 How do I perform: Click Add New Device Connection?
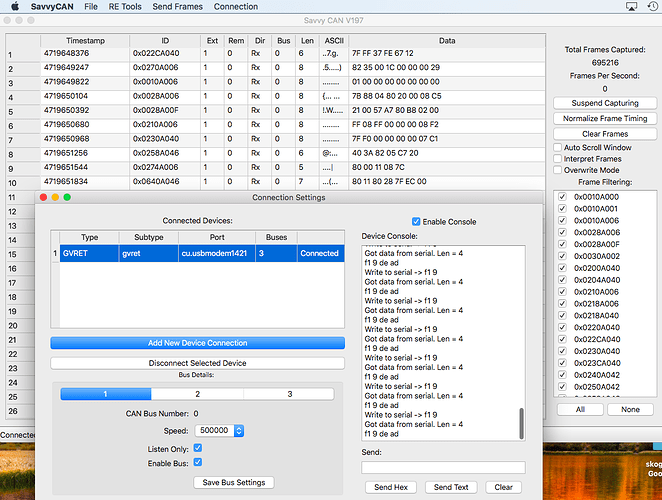click(198, 343)
